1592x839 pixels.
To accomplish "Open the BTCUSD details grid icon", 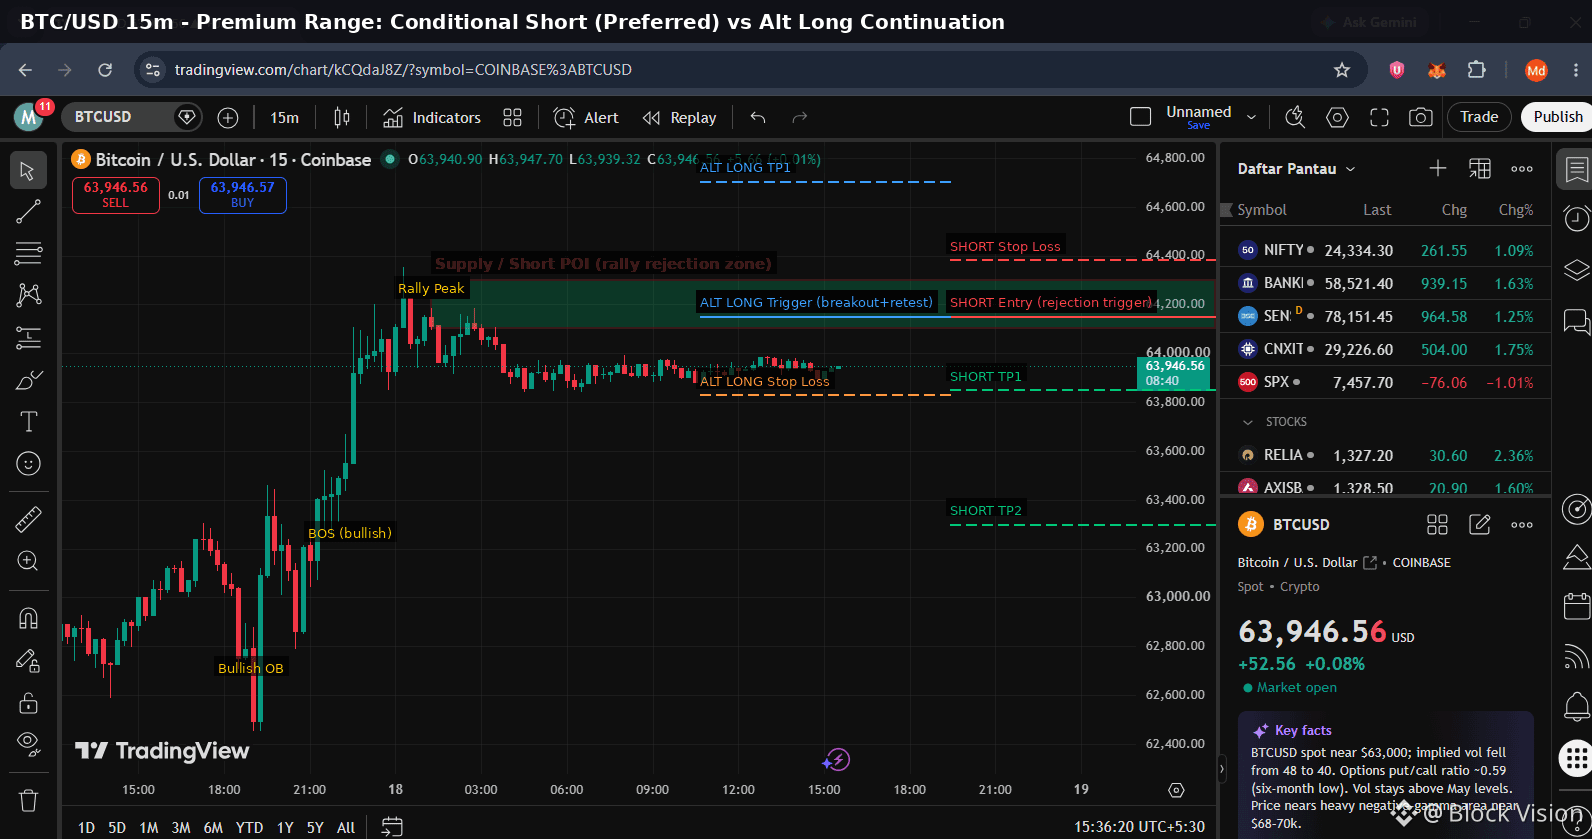I will click(1437, 525).
